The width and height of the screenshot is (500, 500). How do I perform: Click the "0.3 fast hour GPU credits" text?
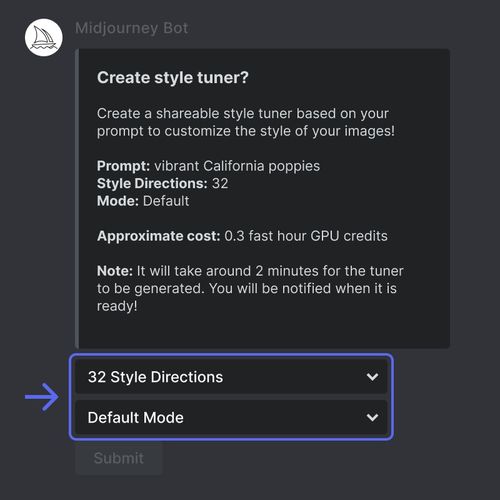[306, 236]
